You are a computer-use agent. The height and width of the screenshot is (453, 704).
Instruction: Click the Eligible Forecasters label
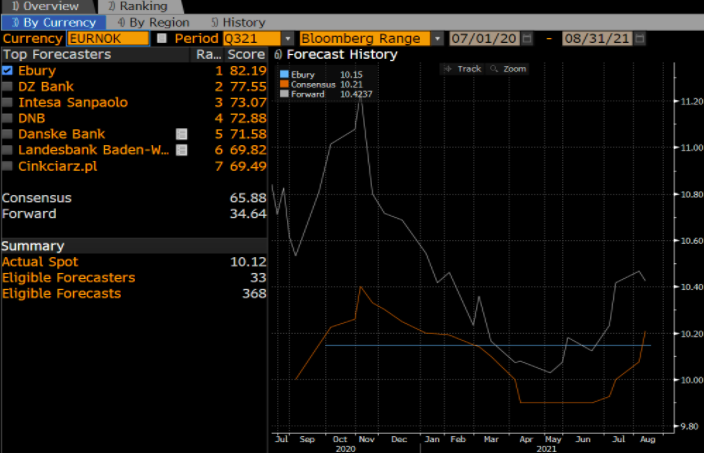pos(68,277)
